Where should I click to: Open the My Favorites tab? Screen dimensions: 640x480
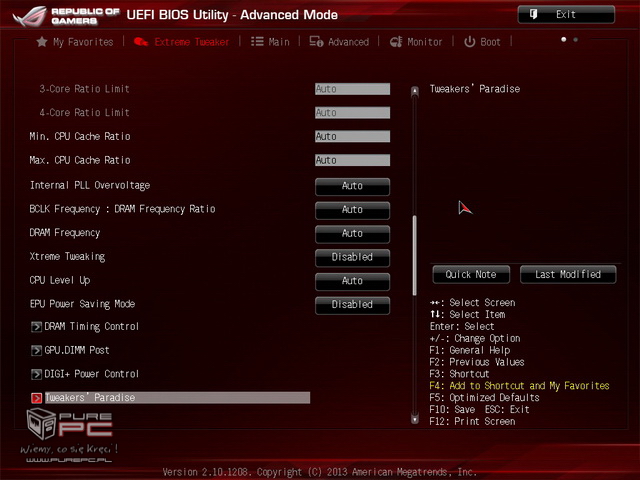(75, 42)
